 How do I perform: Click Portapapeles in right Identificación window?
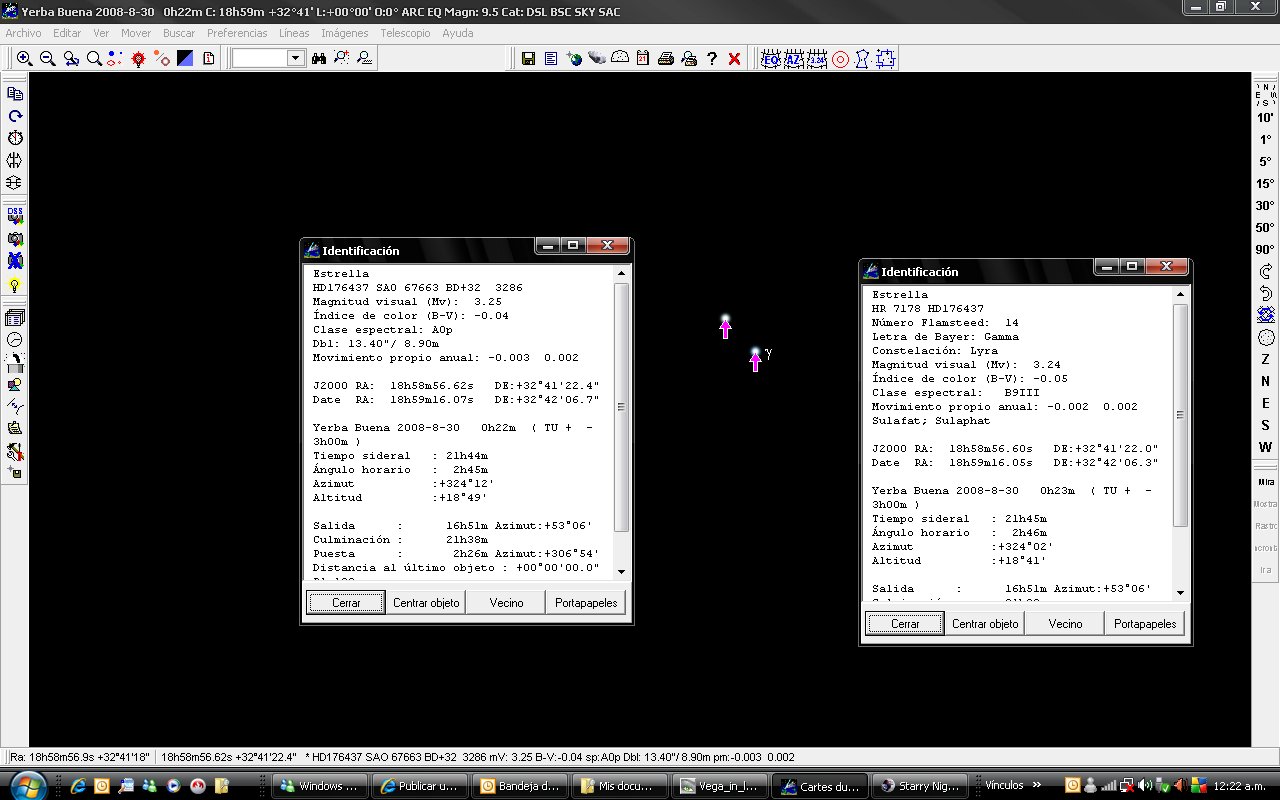(x=1145, y=624)
